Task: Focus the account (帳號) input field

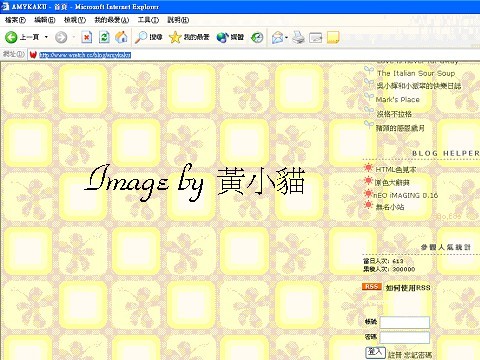Action: coord(405,322)
